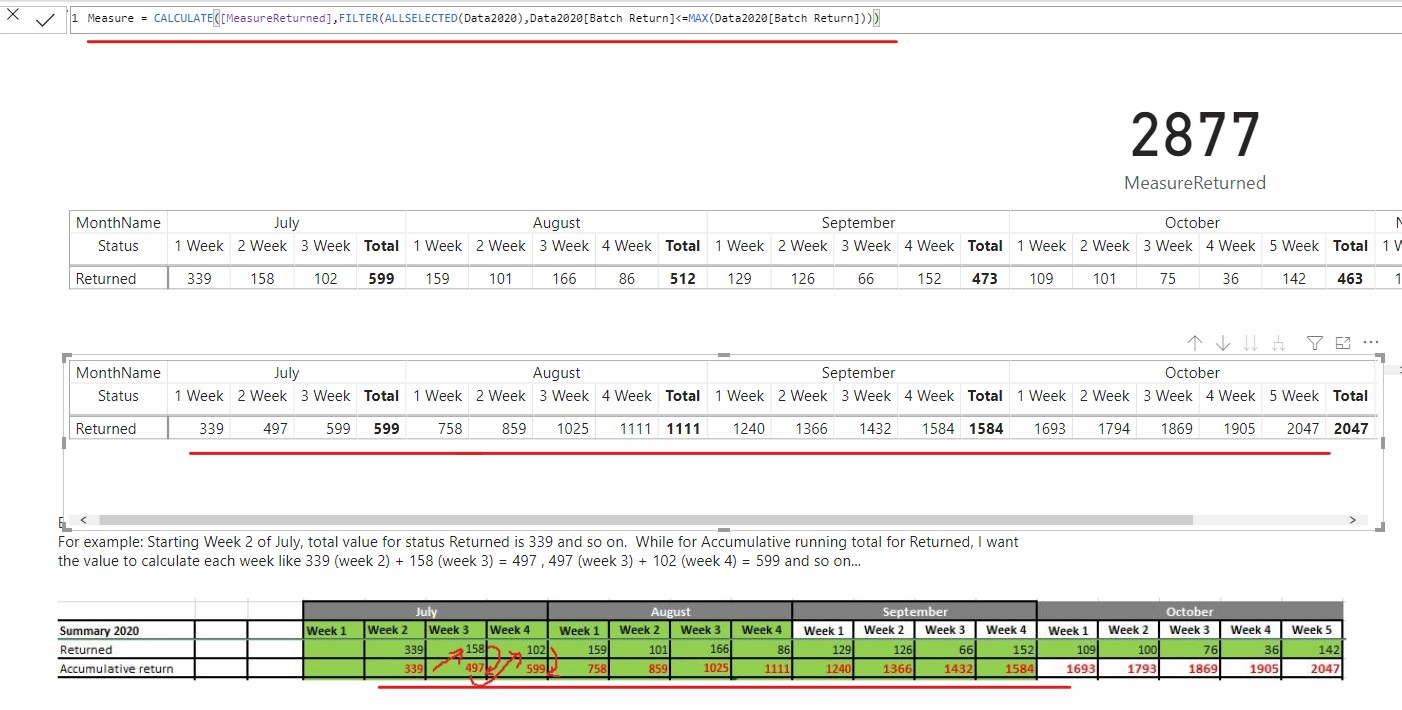1402x710 pixels.
Task: Click the scrollbar's left arrow in the matrix
Action: tap(83, 520)
